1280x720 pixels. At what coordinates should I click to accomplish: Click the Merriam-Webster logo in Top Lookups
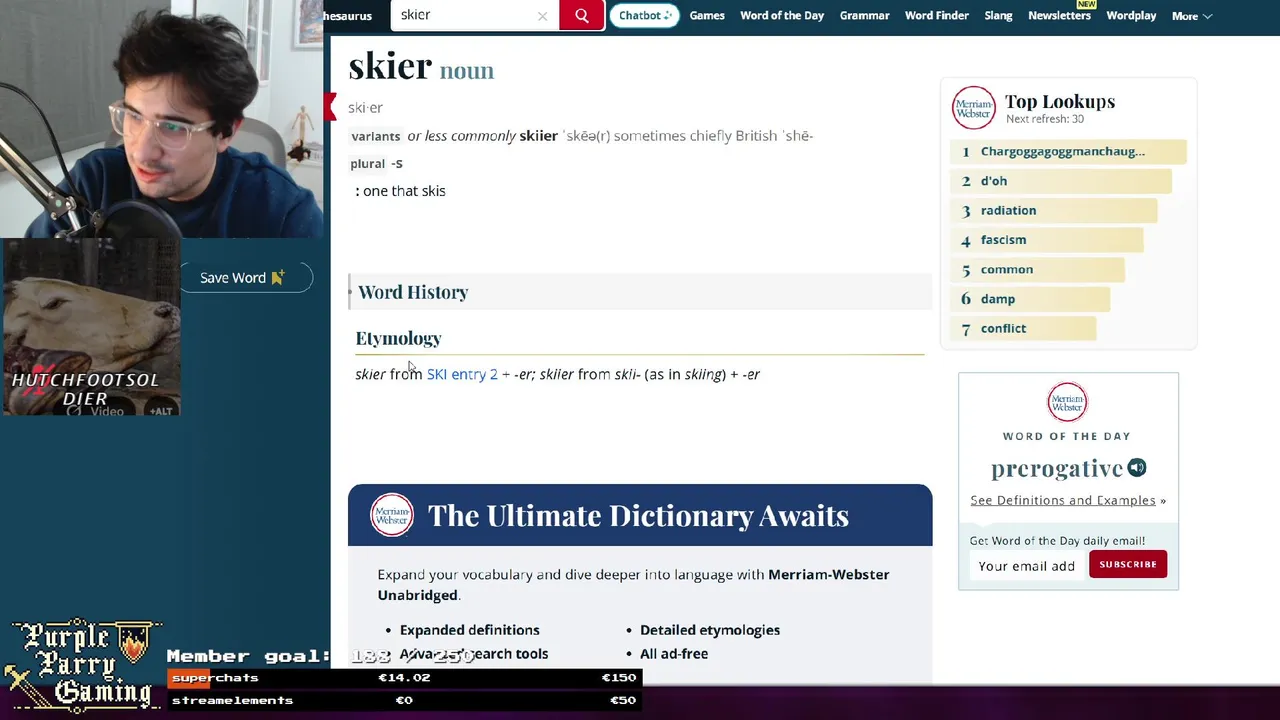point(973,107)
